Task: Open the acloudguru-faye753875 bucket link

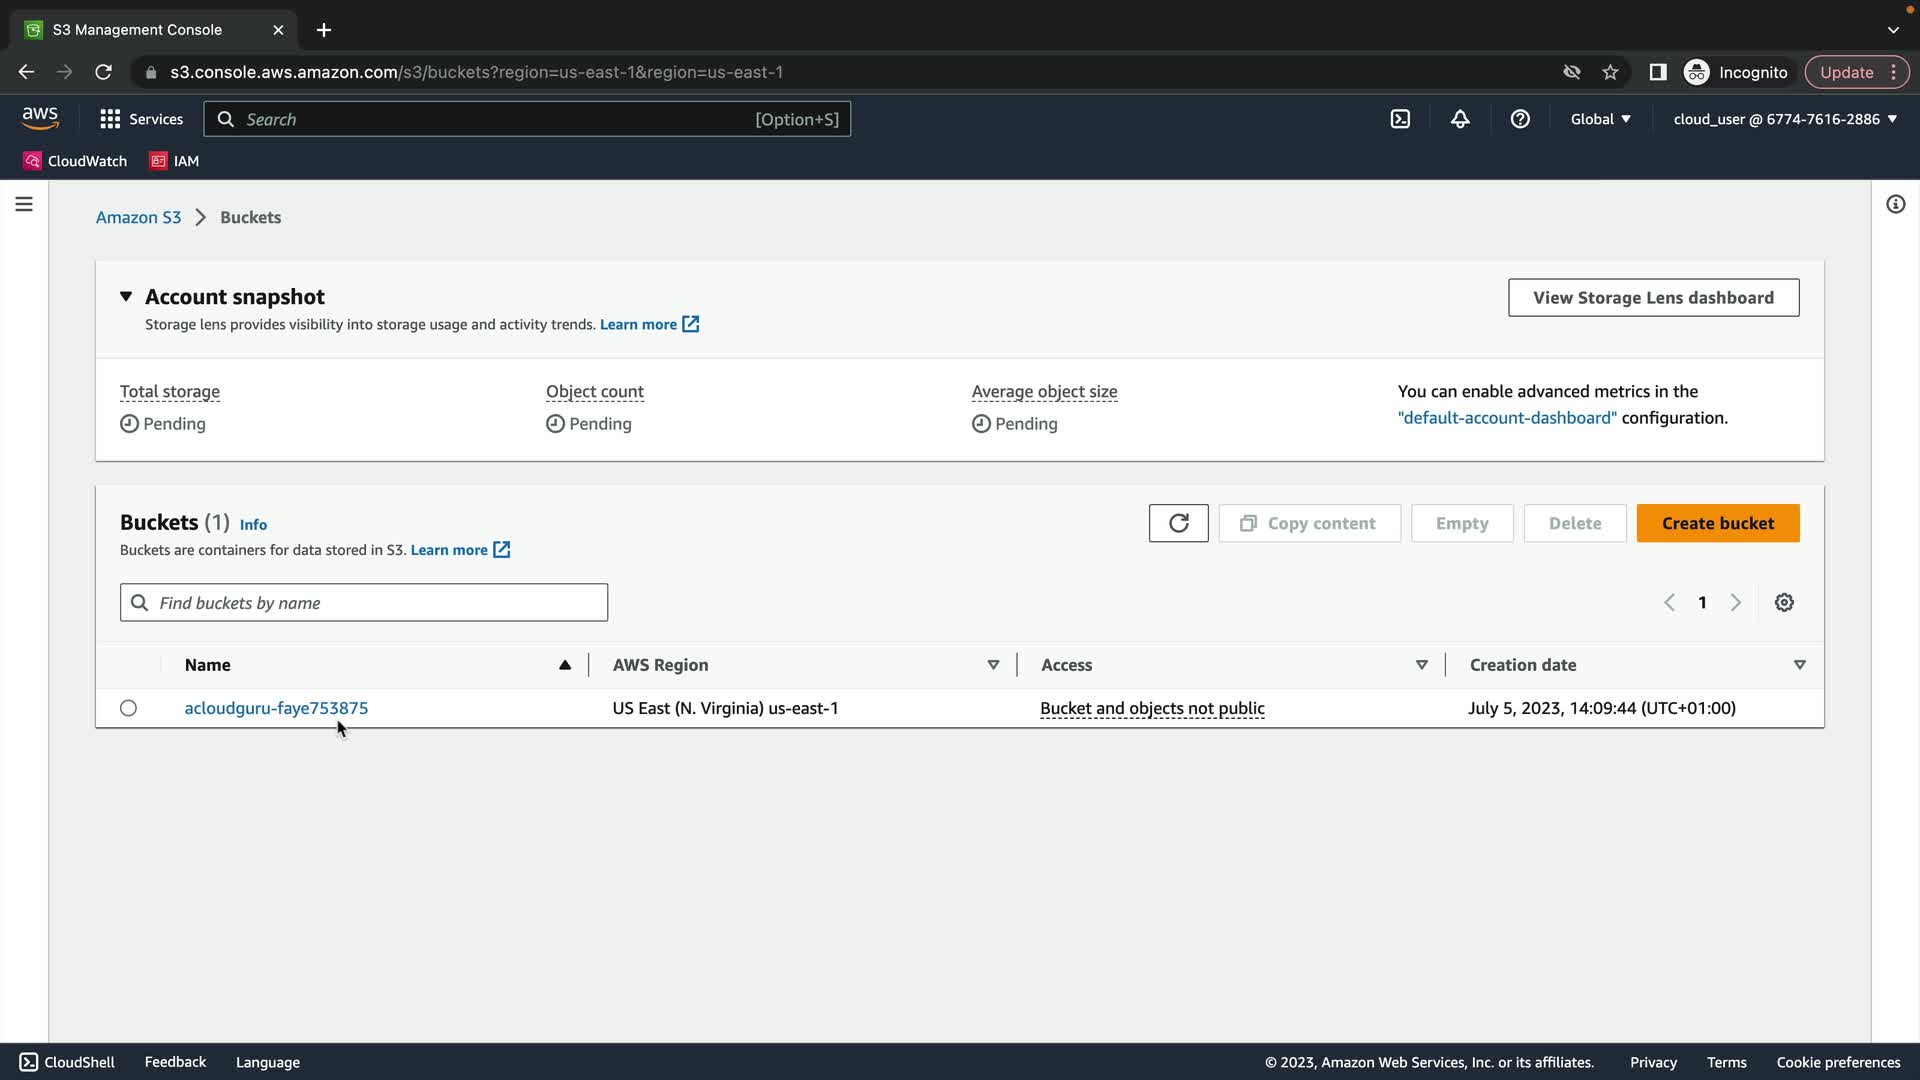Action: 276,708
